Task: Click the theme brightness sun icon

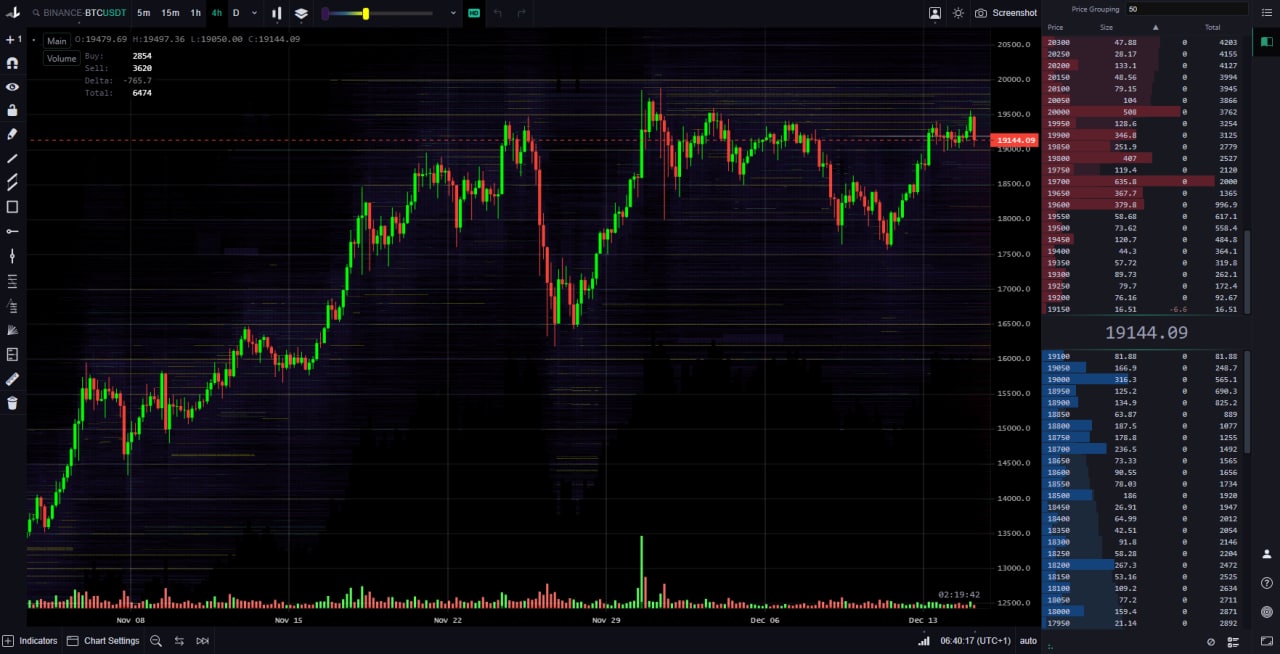Action: [x=958, y=13]
